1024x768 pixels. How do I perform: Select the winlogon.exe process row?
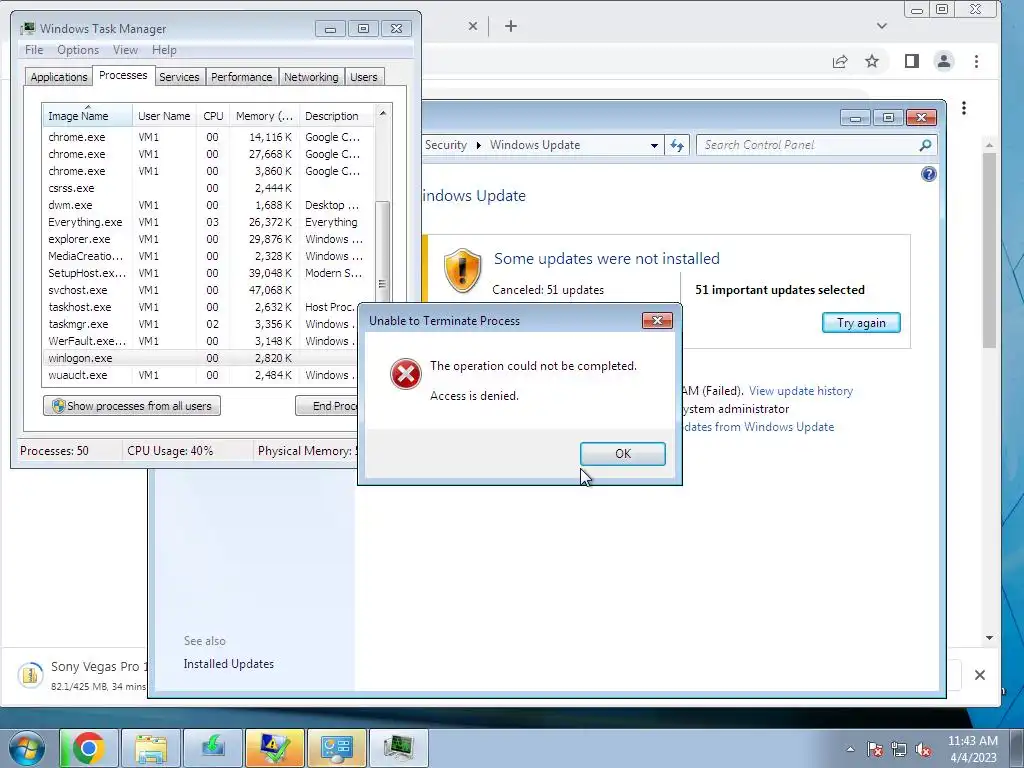pyautogui.click(x=200, y=358)
